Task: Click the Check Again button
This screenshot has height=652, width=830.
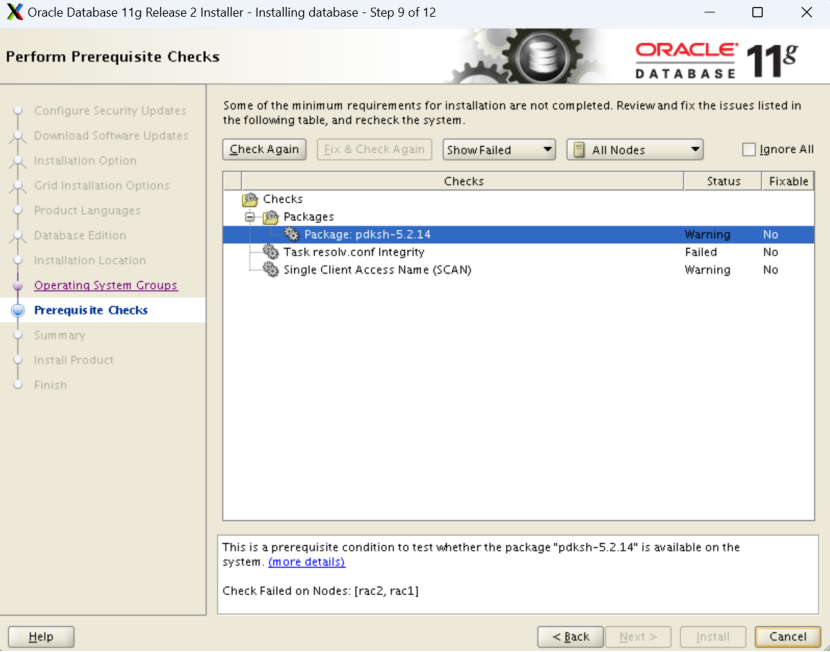Action: 264,149
